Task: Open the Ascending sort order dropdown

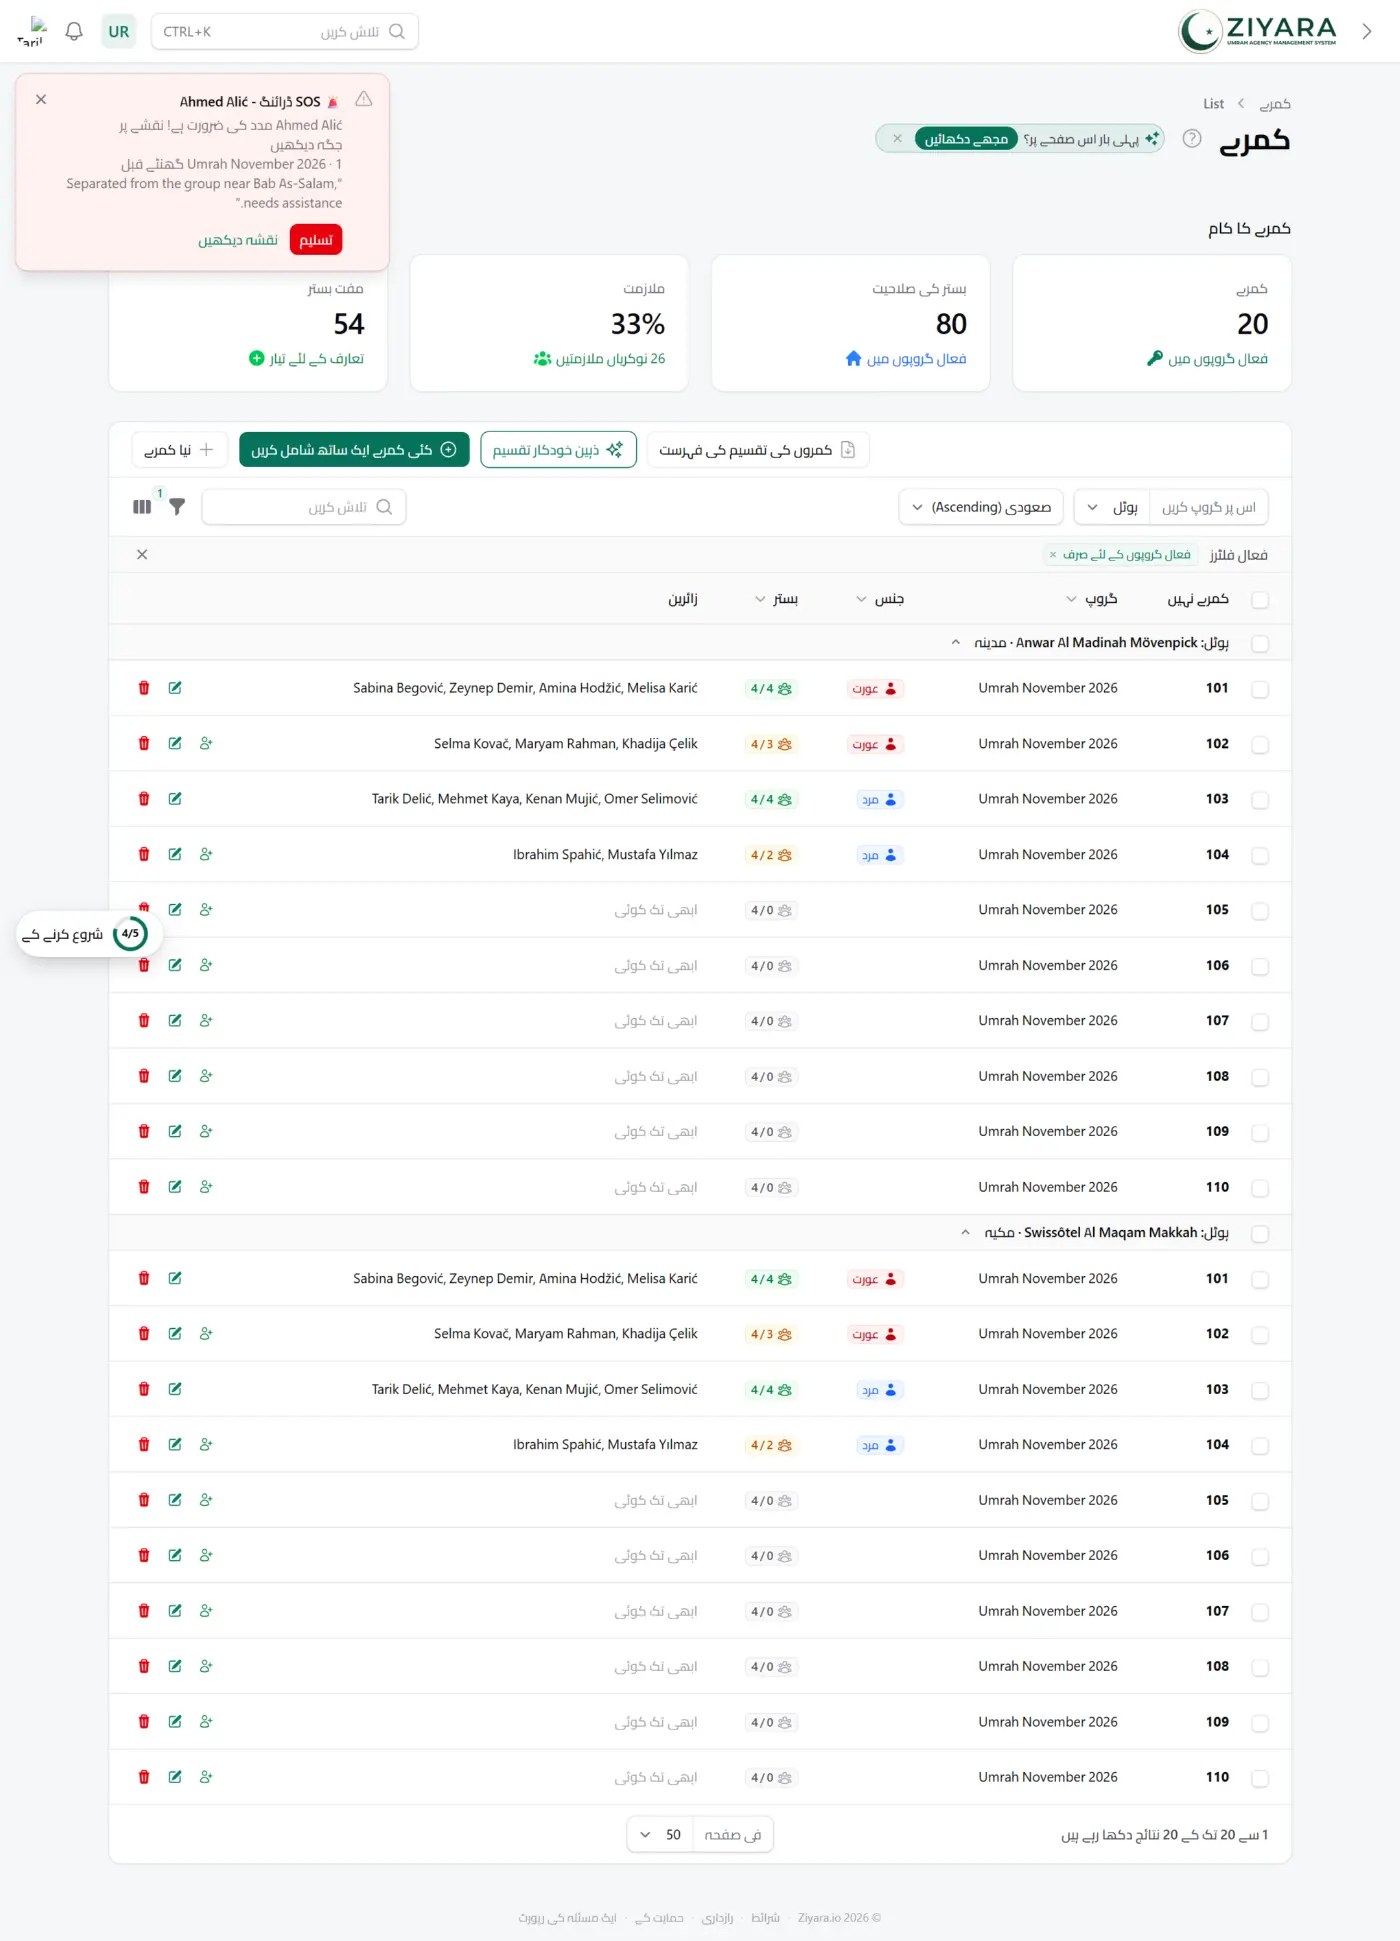Action: pos(982,507)
